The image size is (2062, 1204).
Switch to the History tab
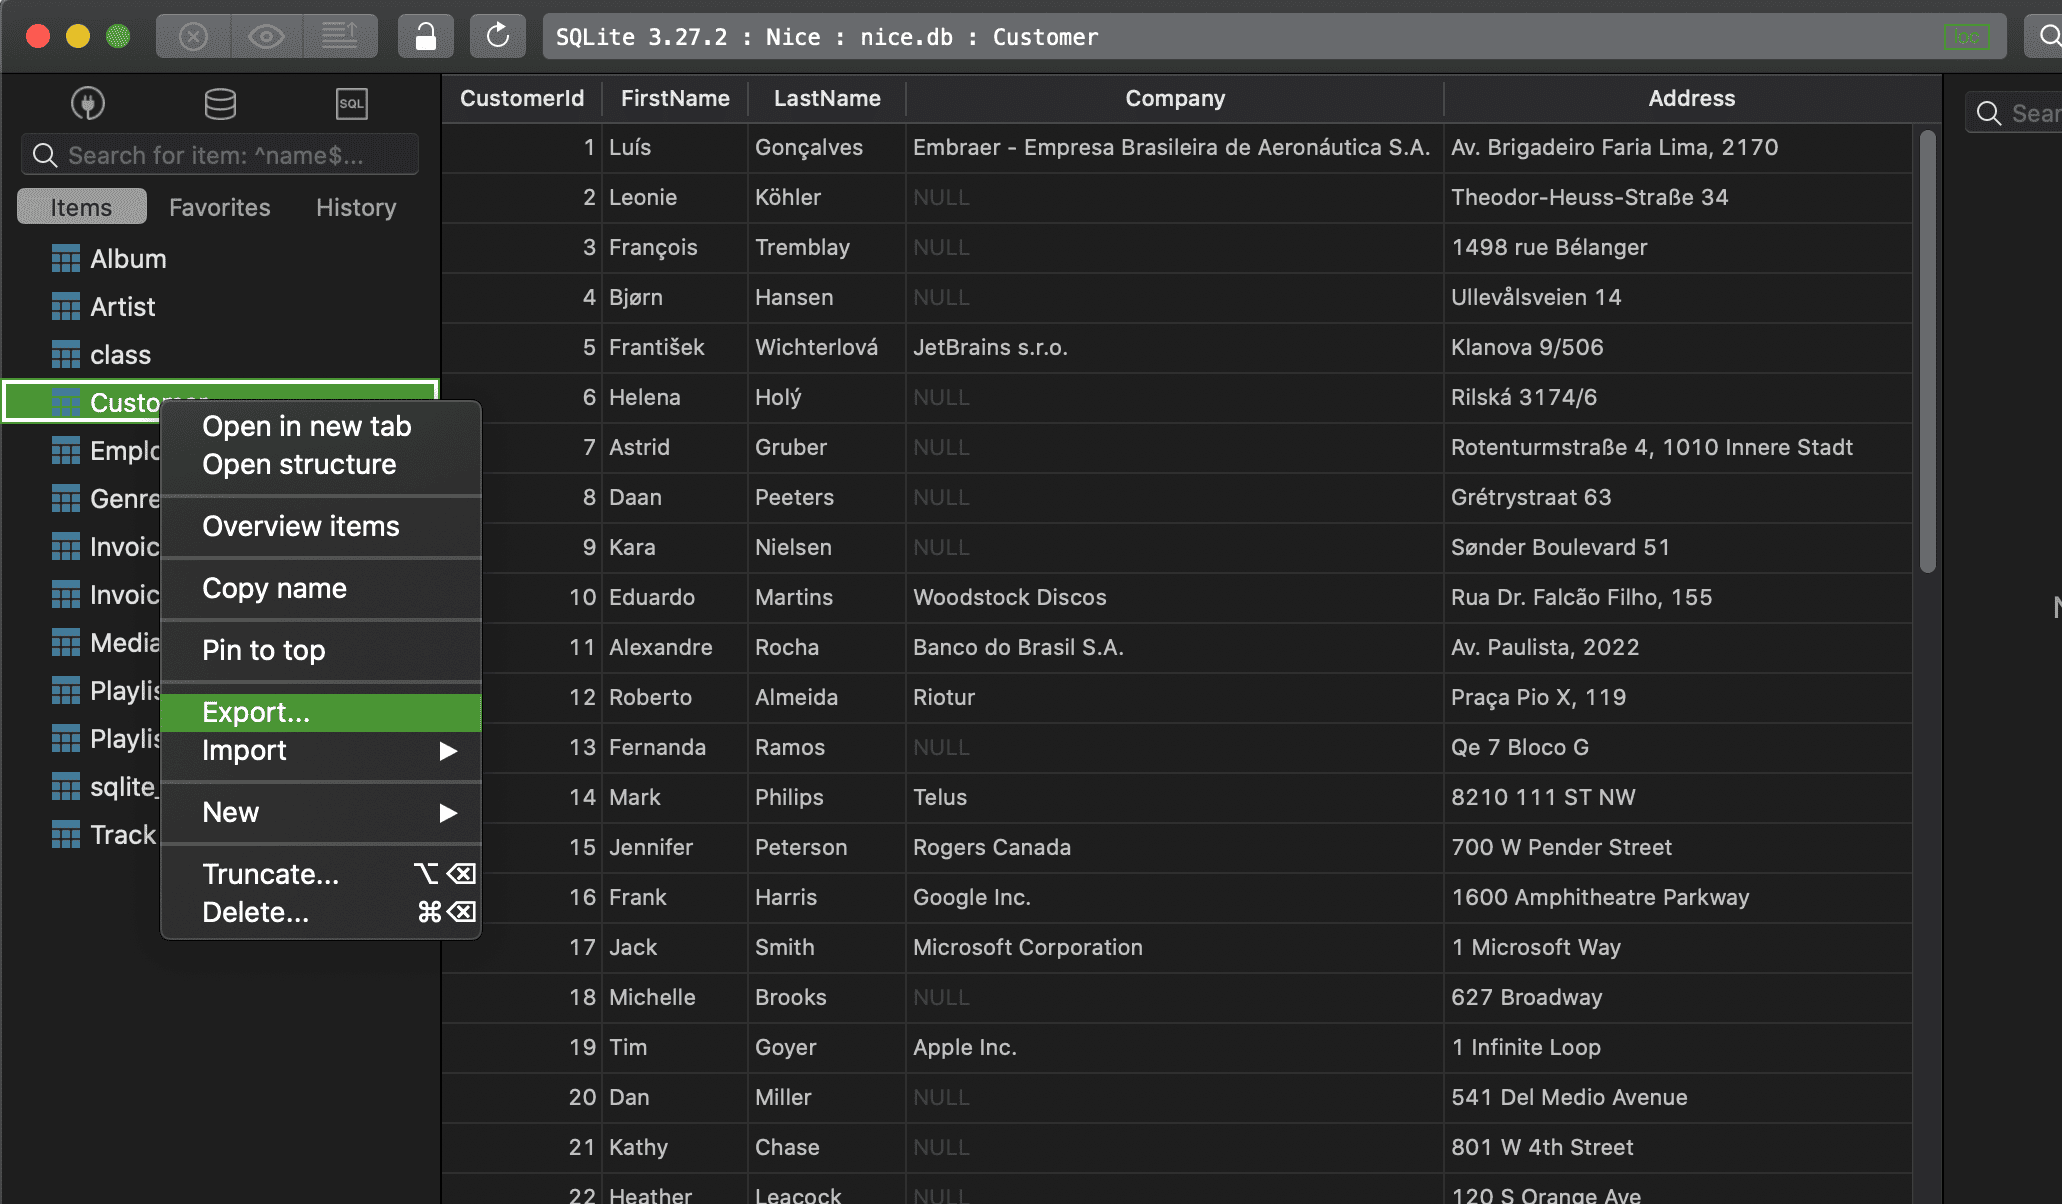[x=356, y=207]
